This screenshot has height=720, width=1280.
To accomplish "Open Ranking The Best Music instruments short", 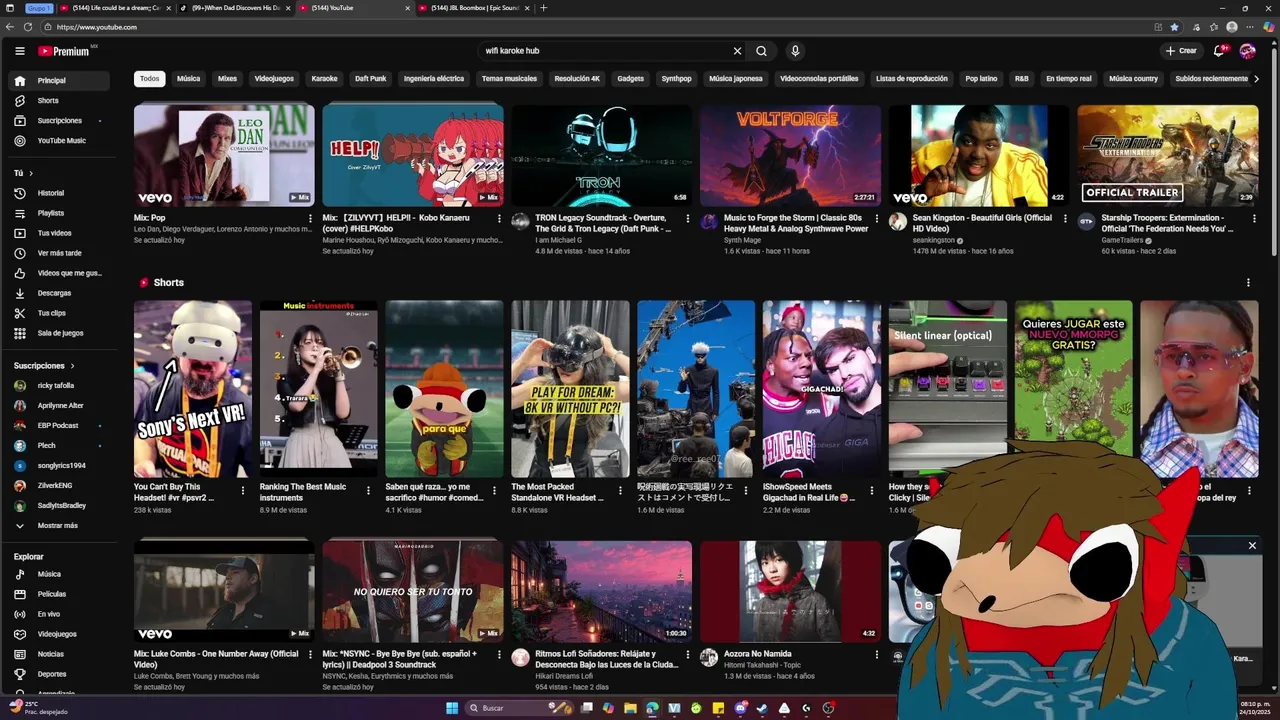I will point(318,389).
